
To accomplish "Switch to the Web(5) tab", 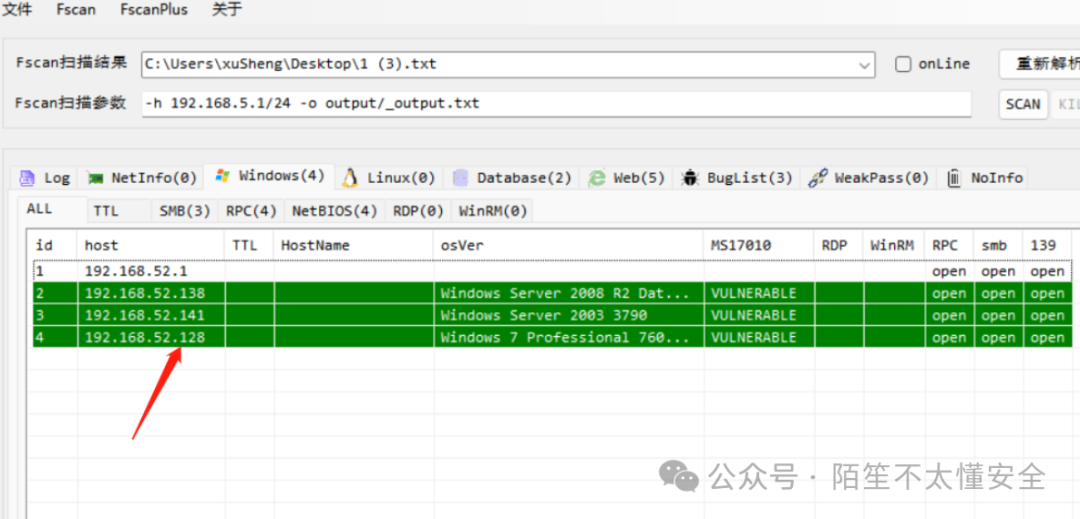I will (x=626, y=178).
